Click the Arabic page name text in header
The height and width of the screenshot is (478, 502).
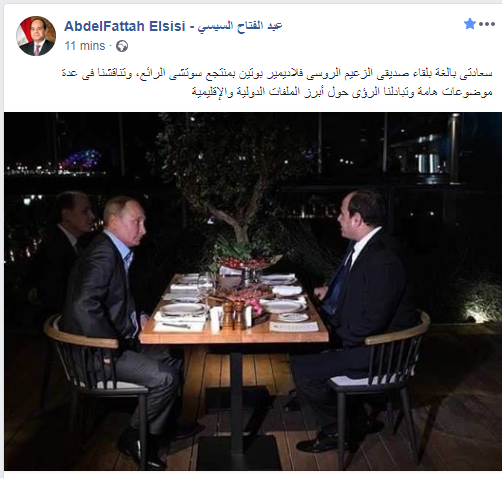point(240,26)
